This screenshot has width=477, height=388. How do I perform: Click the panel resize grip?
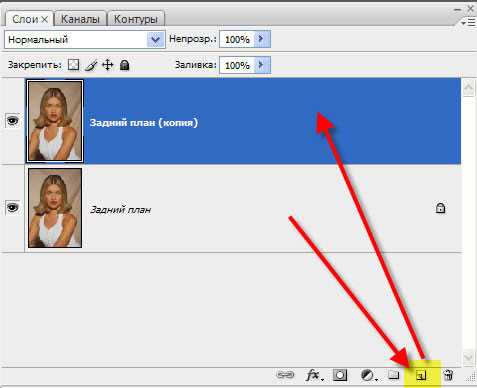click(x=471, y=377)
